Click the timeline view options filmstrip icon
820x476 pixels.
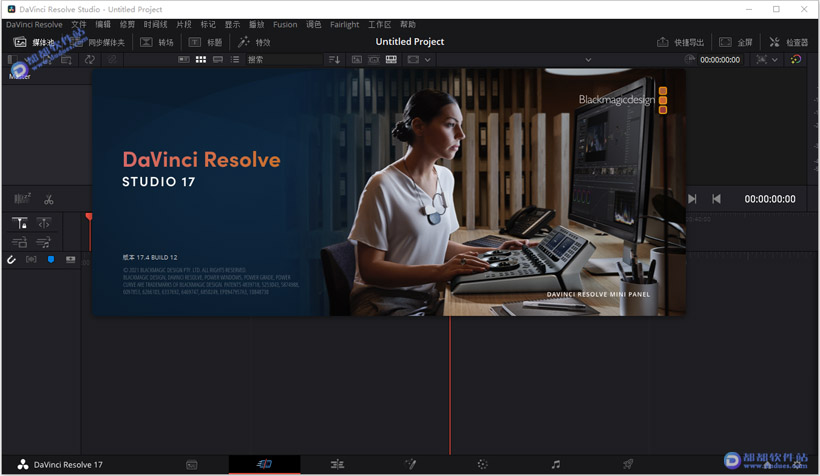pyautogui.click(x=71, y=259)
